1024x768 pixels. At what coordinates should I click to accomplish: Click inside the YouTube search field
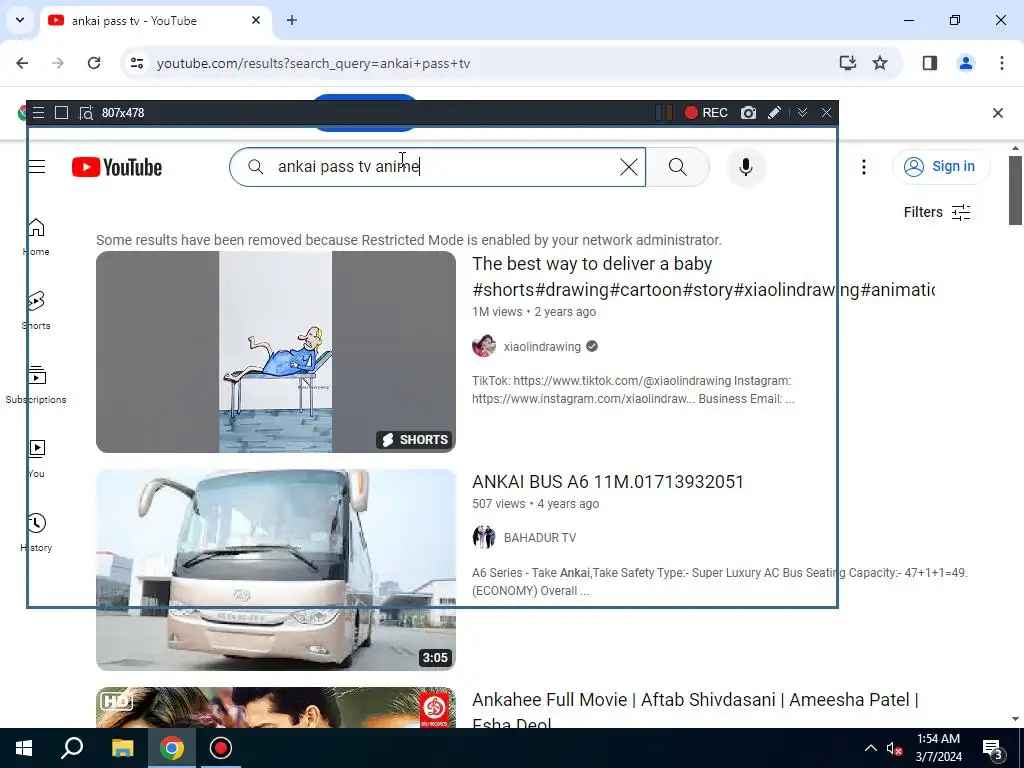[x=438, y=167]
